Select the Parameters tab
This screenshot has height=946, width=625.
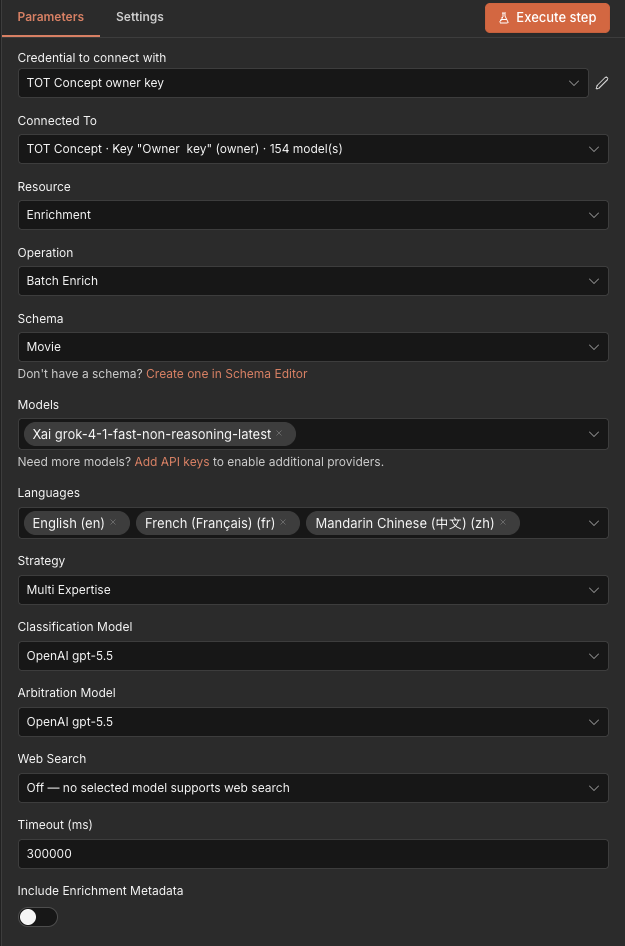(x=51, y=17)
